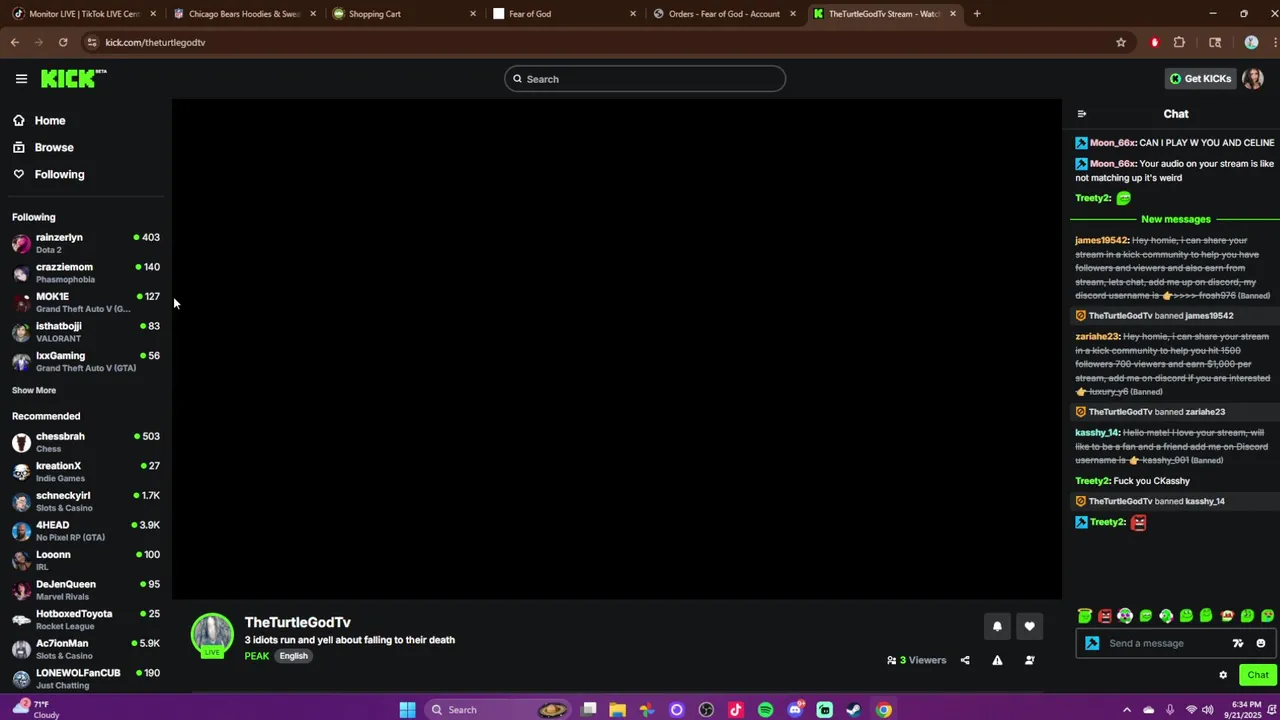
Task: Click the Kick search box
Action: tap(645, 79)
